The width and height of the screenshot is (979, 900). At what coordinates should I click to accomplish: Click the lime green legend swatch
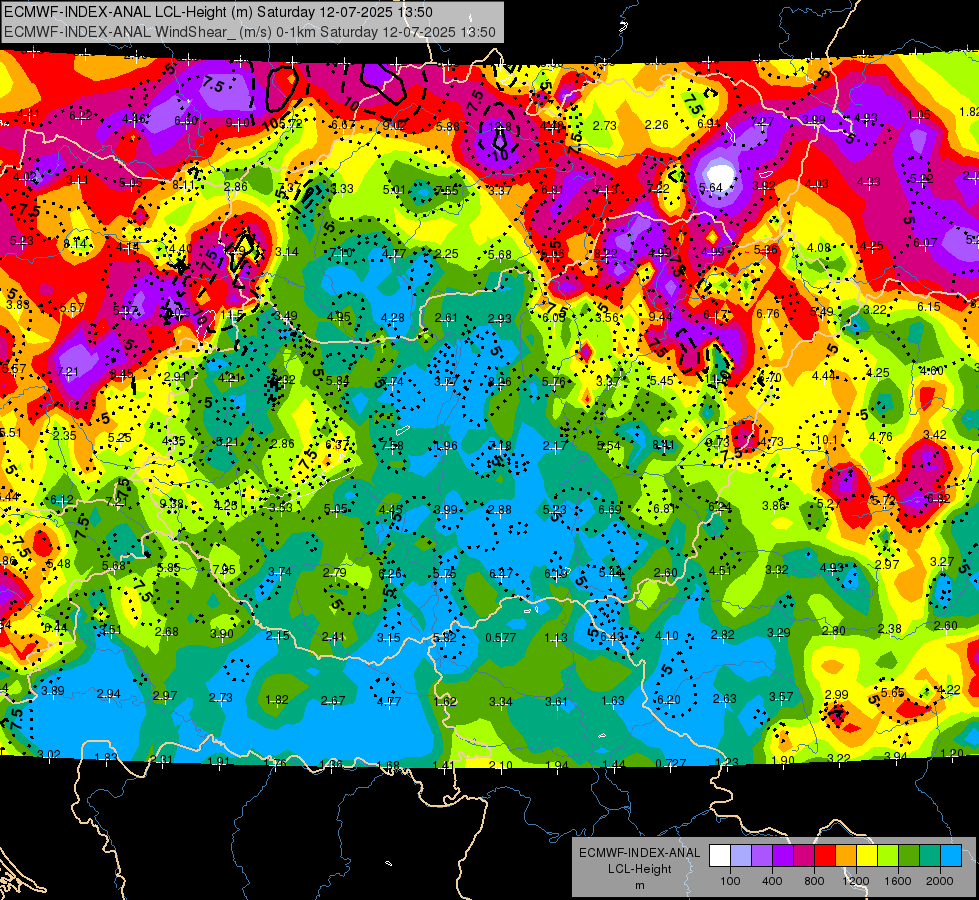coord(888,856)
